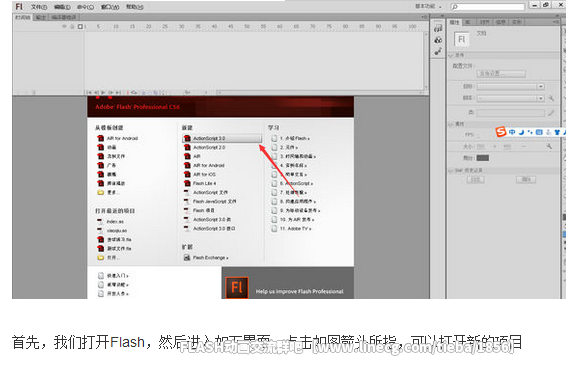Viewport: 566px width, 366px height.
Task: Click the 类 class input field
Action: tap(510, 113)
